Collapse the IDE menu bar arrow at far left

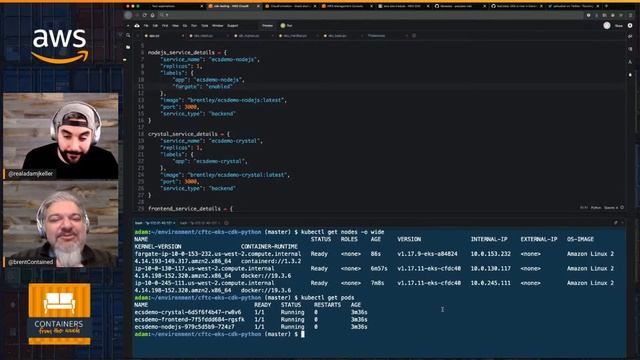pyautogui.click(x=128, y=25)
